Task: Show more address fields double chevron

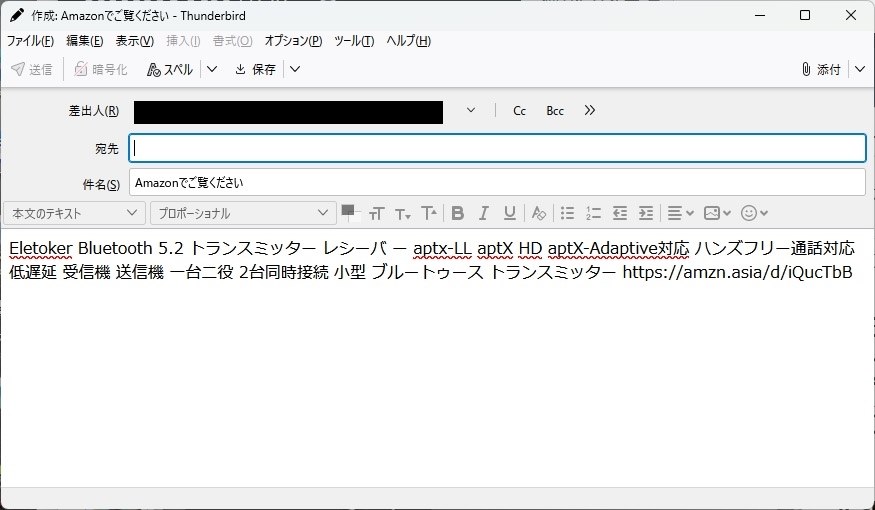Action: pyautogui.click(x=590, y=110)
